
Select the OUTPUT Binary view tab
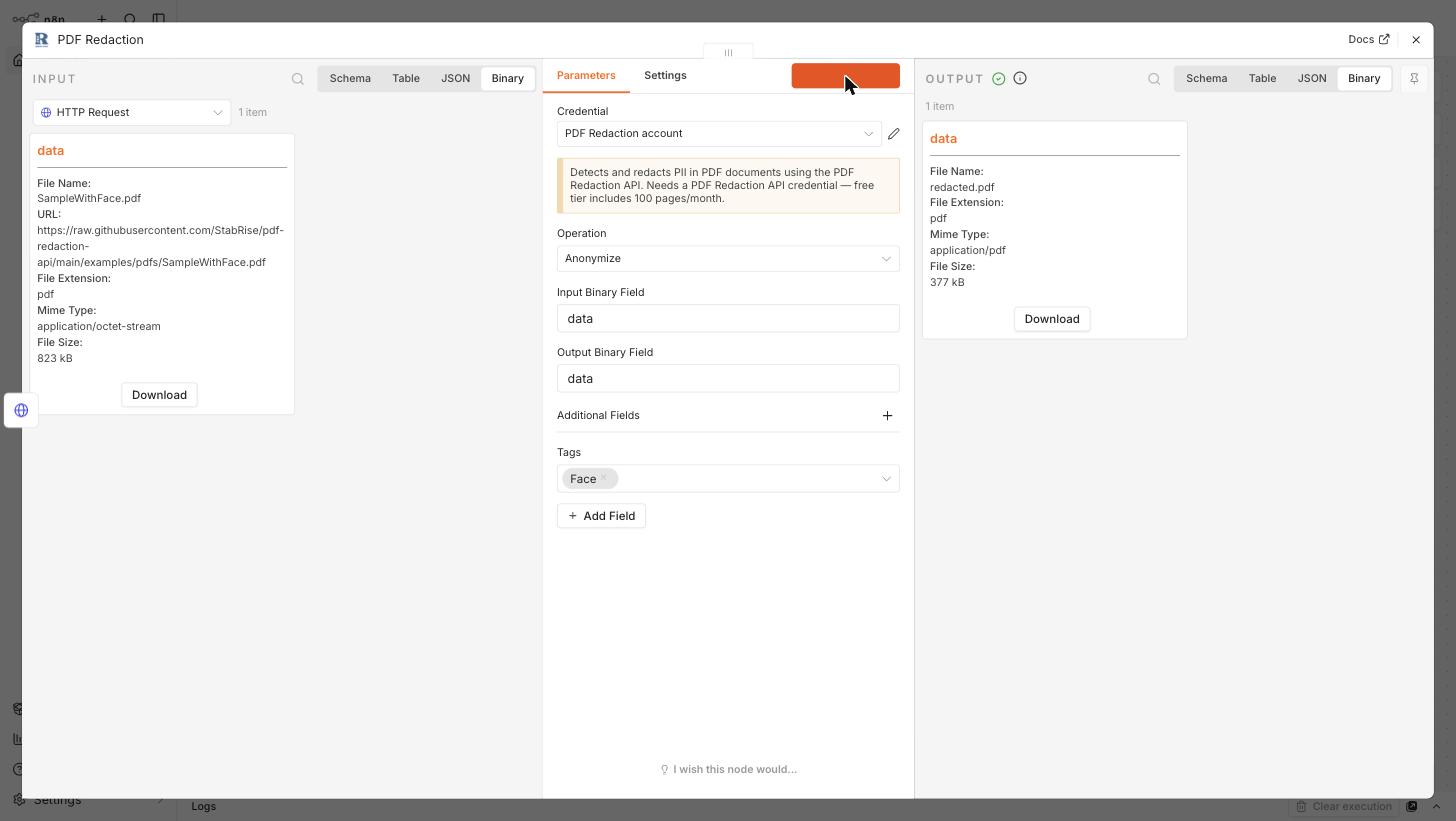tap(1364, 78)
